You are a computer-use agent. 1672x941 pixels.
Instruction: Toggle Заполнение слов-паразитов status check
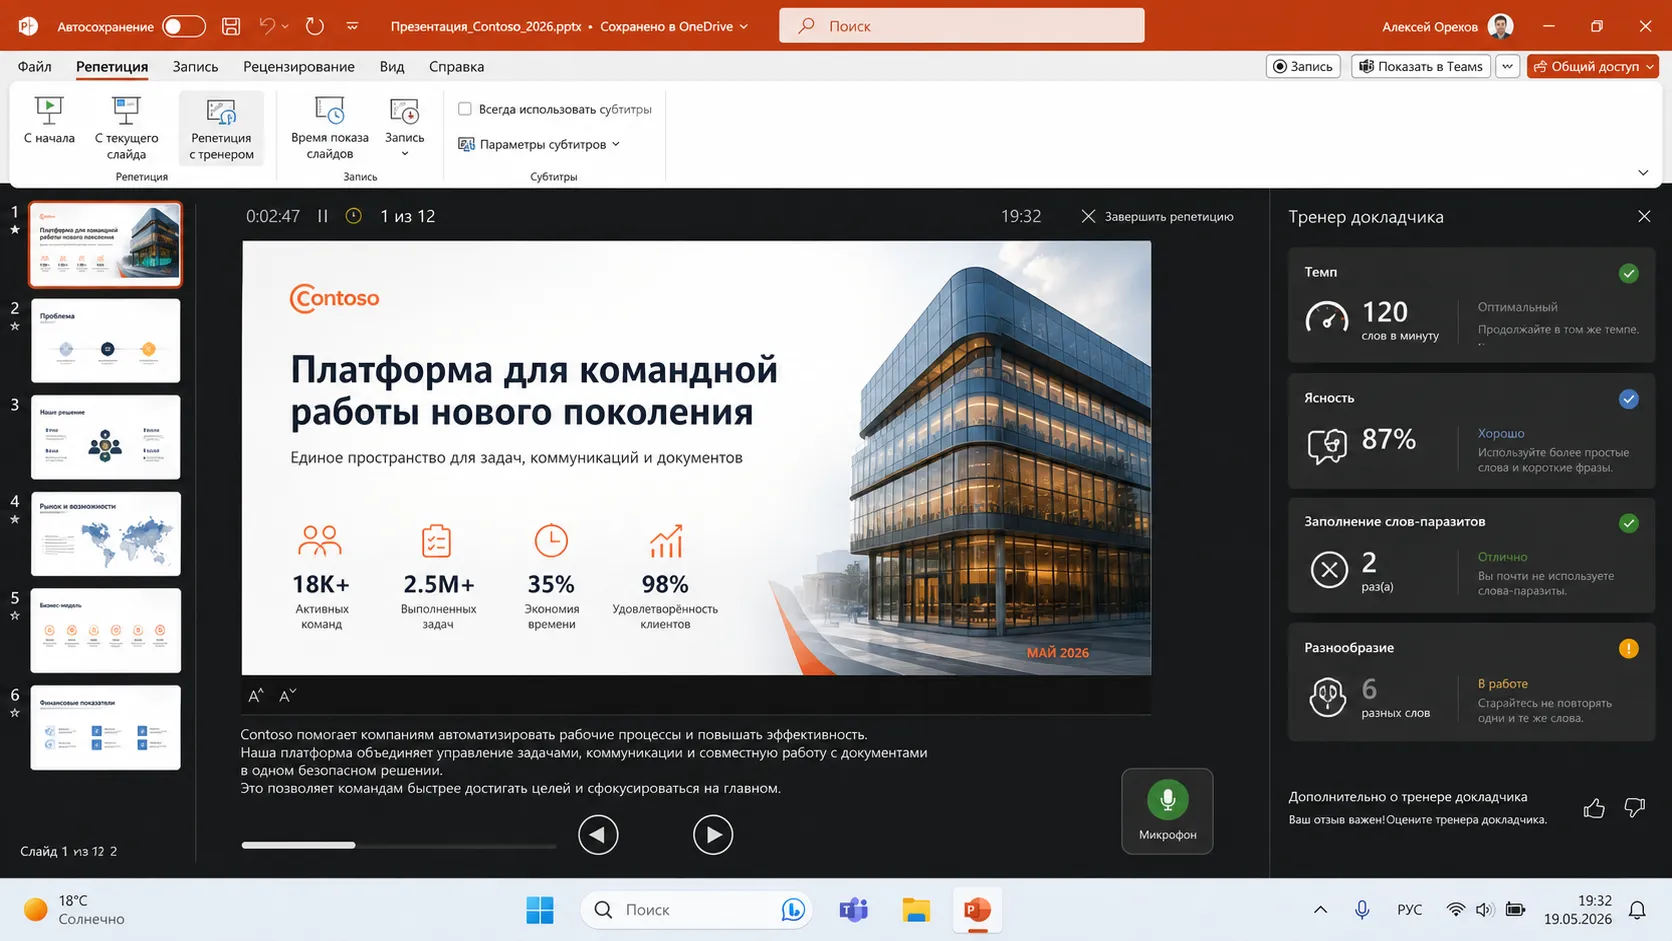click(1629, 523)
